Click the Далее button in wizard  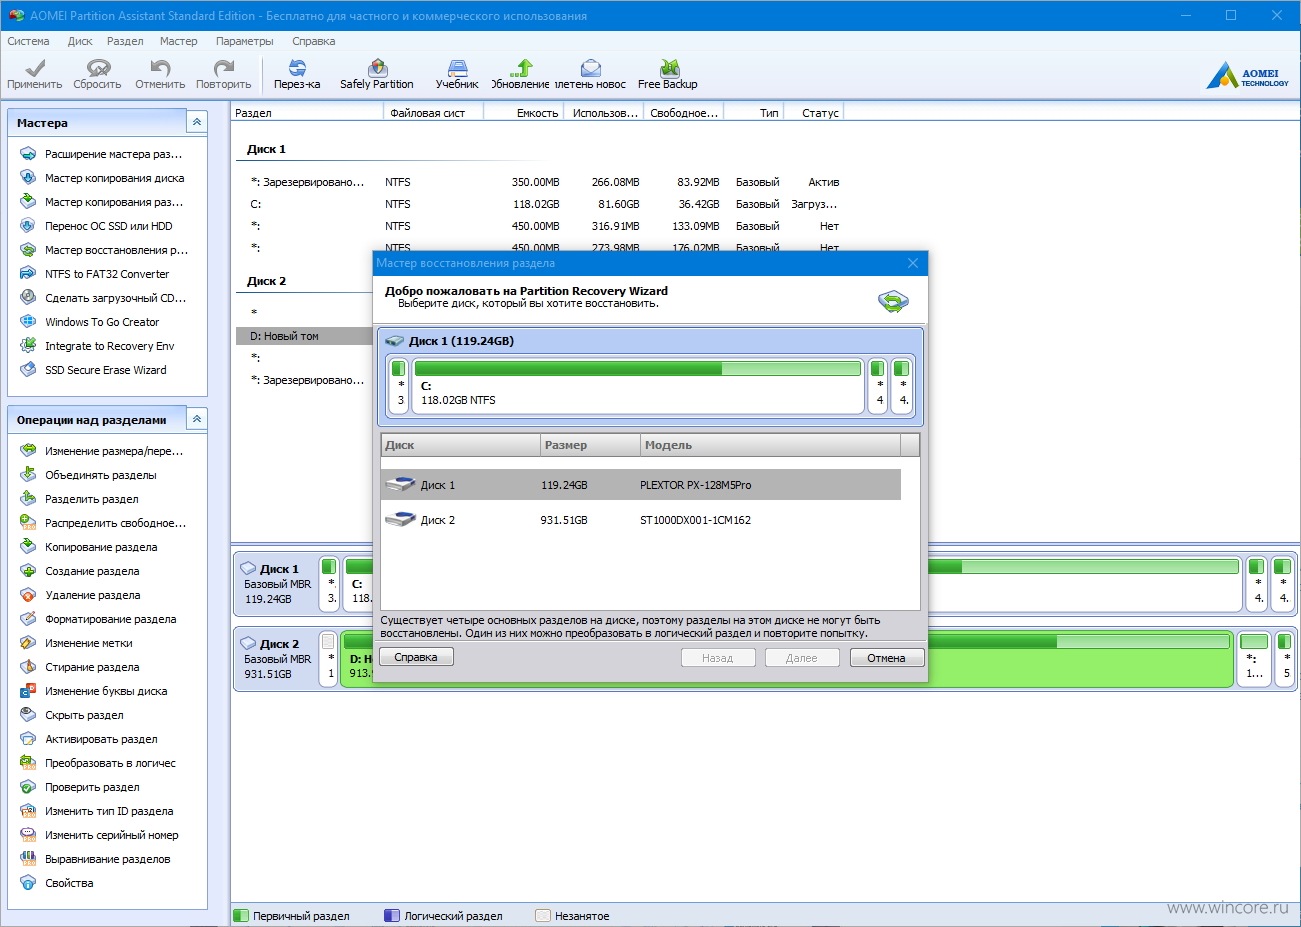[x=801, y=658]
